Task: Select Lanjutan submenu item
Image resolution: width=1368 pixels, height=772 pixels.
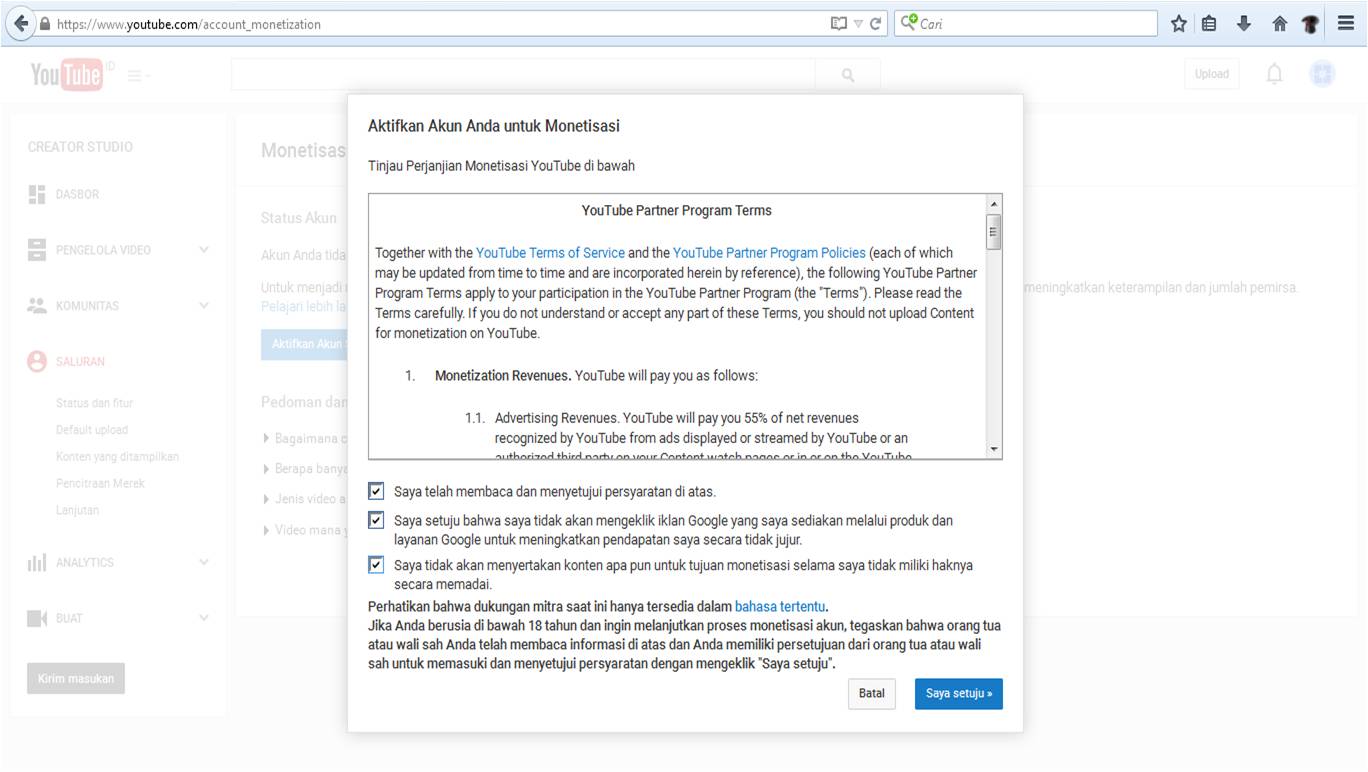Action: (x=77, y=511)
